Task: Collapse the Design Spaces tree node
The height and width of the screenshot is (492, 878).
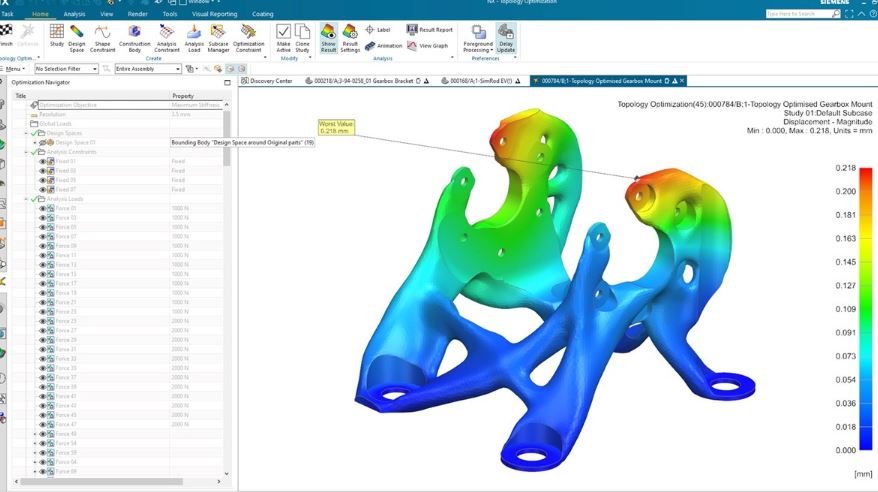Action: (26, 133)
